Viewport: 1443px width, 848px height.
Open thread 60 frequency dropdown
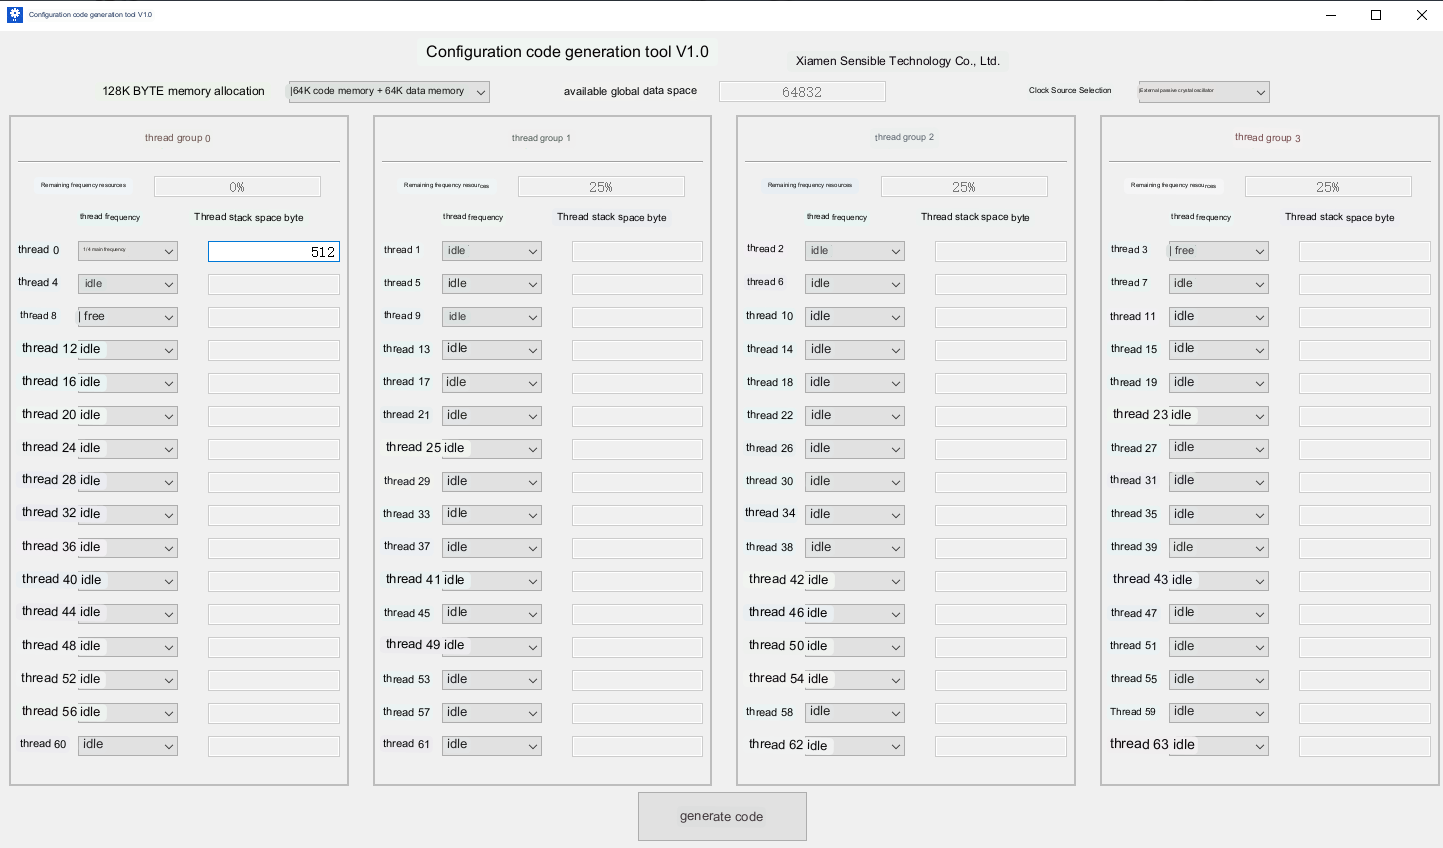pyautogui.click(x=128, y=746)
